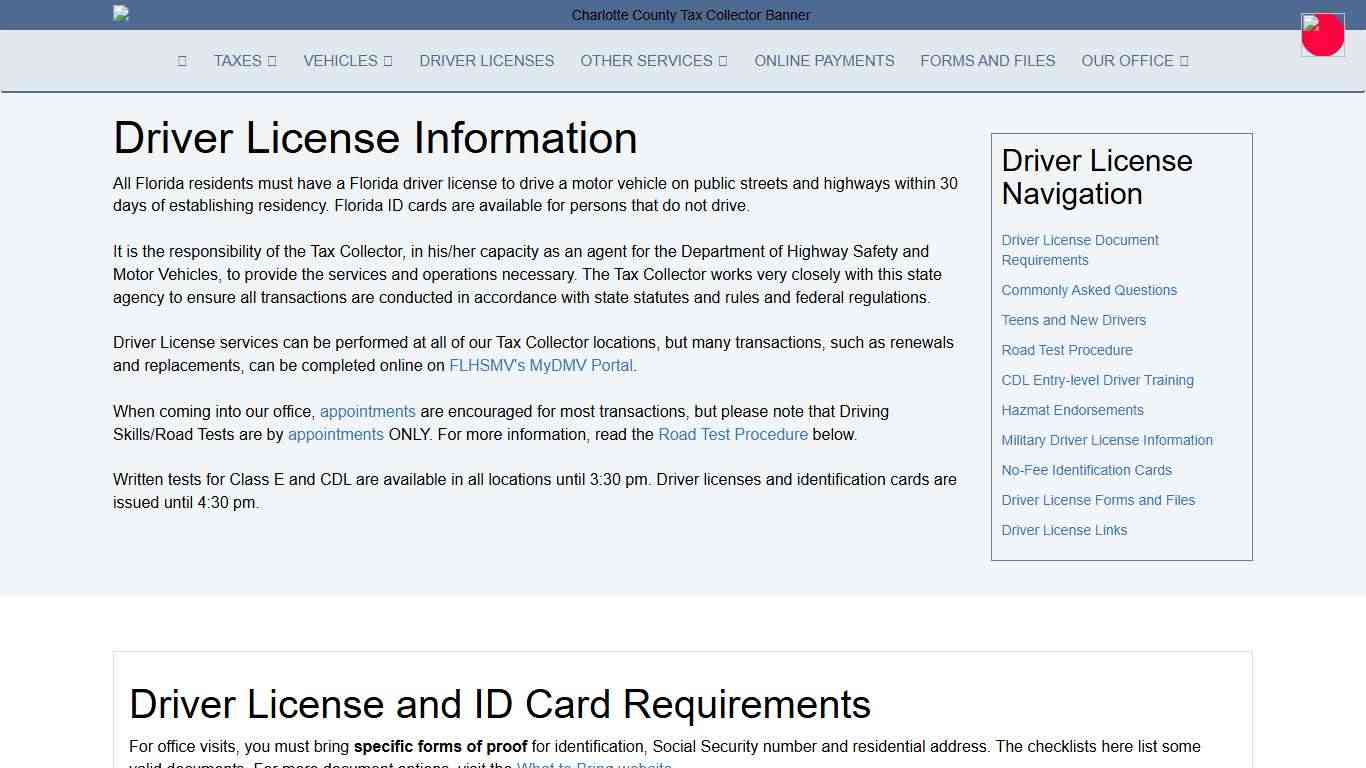Expand the OUR OFFICE dropdown
Screen dimensions: 1366x768
point(1134,61)
